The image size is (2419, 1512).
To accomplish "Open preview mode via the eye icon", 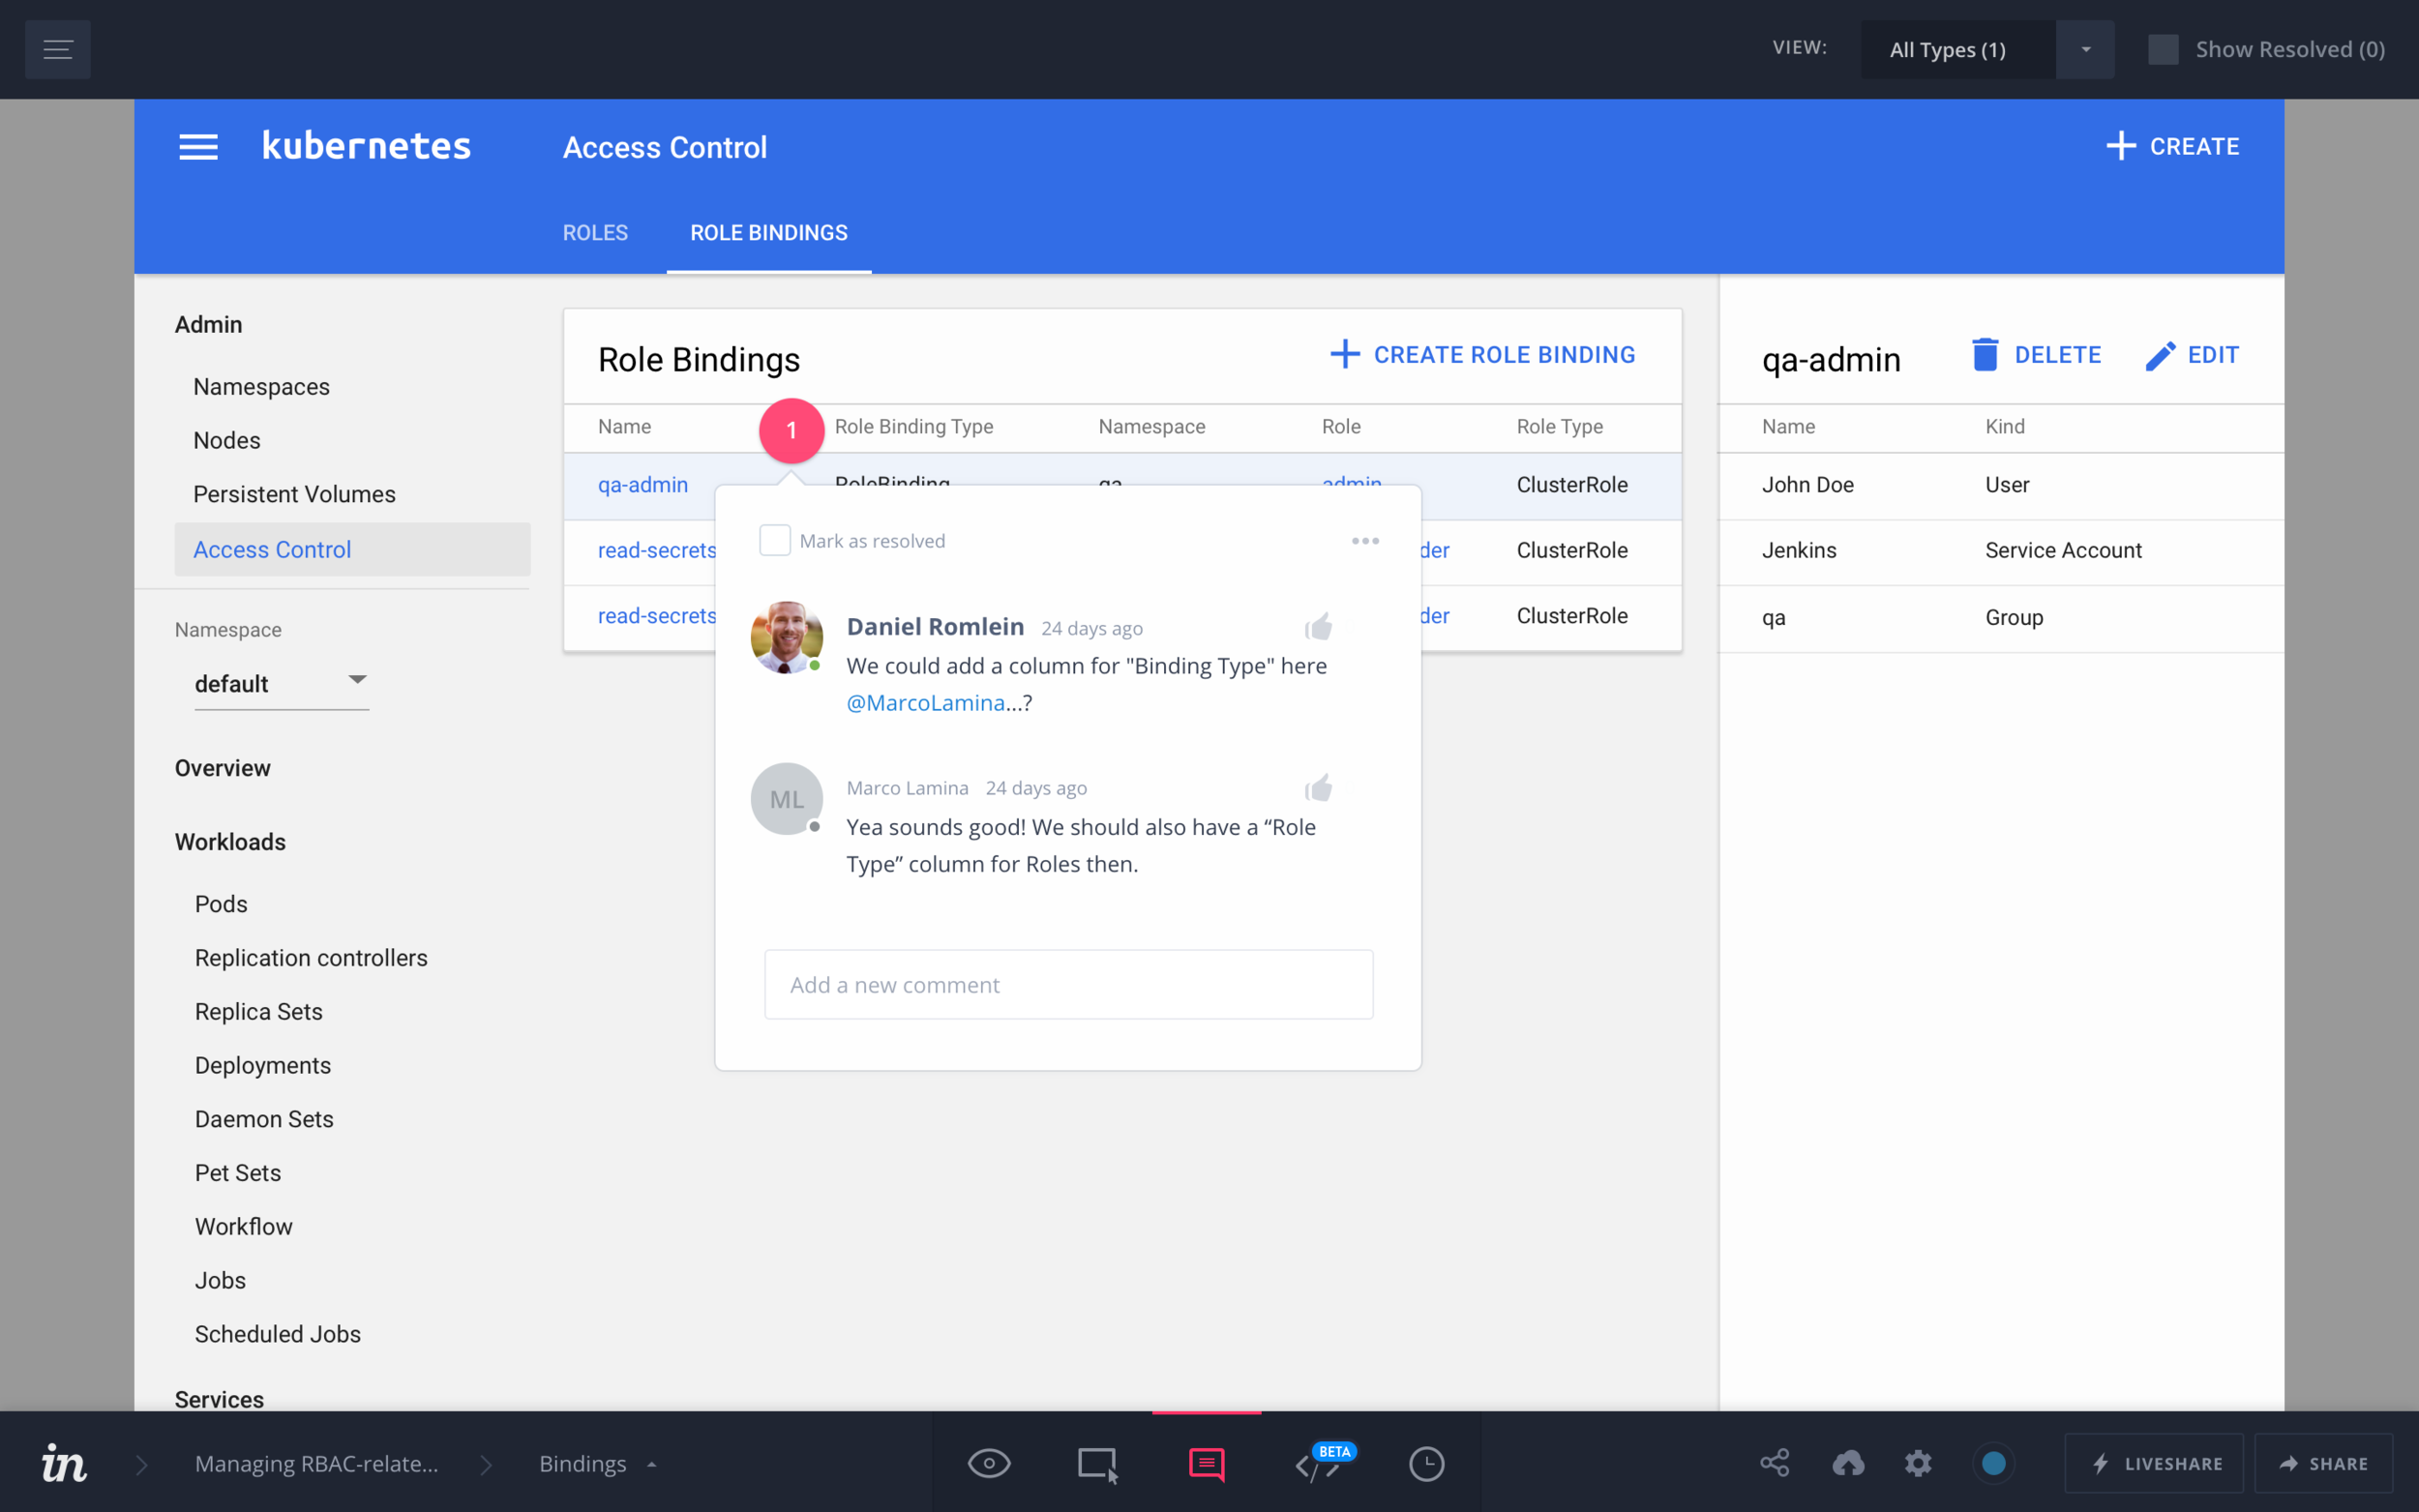I will pos(989,1462).
